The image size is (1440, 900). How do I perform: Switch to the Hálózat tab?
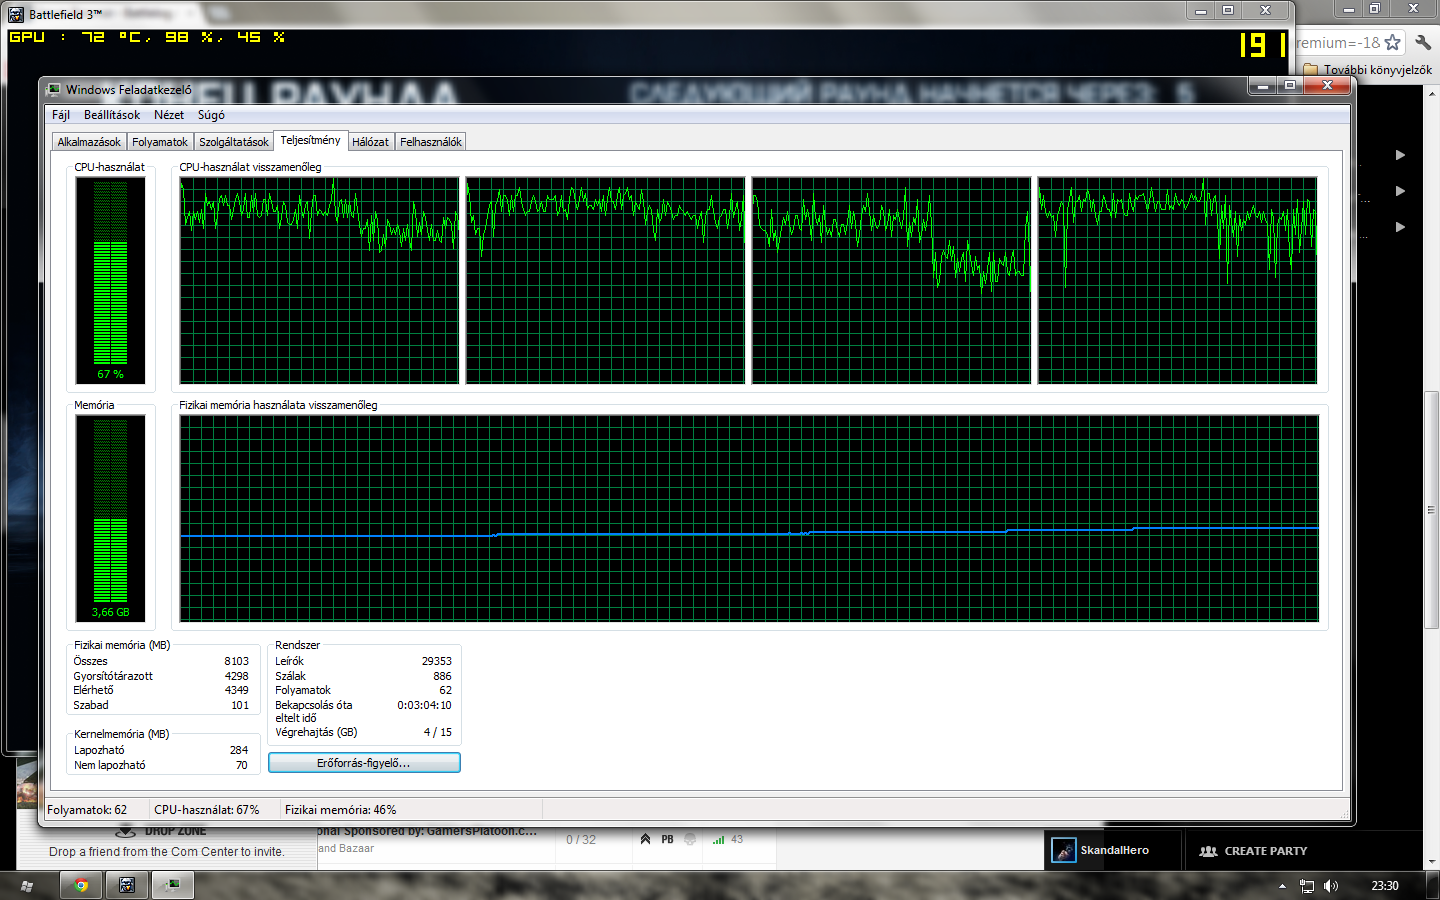tap(370, 142)
